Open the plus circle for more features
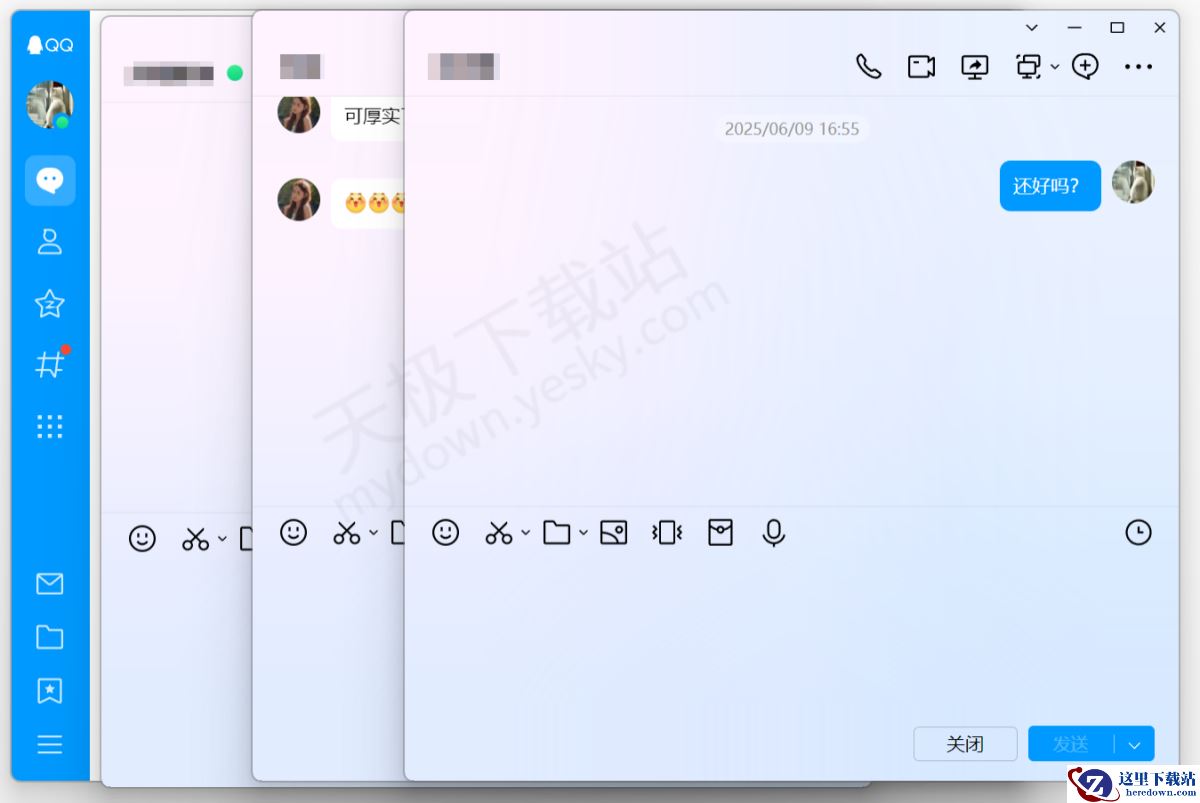This screenshot has height=803, width=1200. [1085, 66]
